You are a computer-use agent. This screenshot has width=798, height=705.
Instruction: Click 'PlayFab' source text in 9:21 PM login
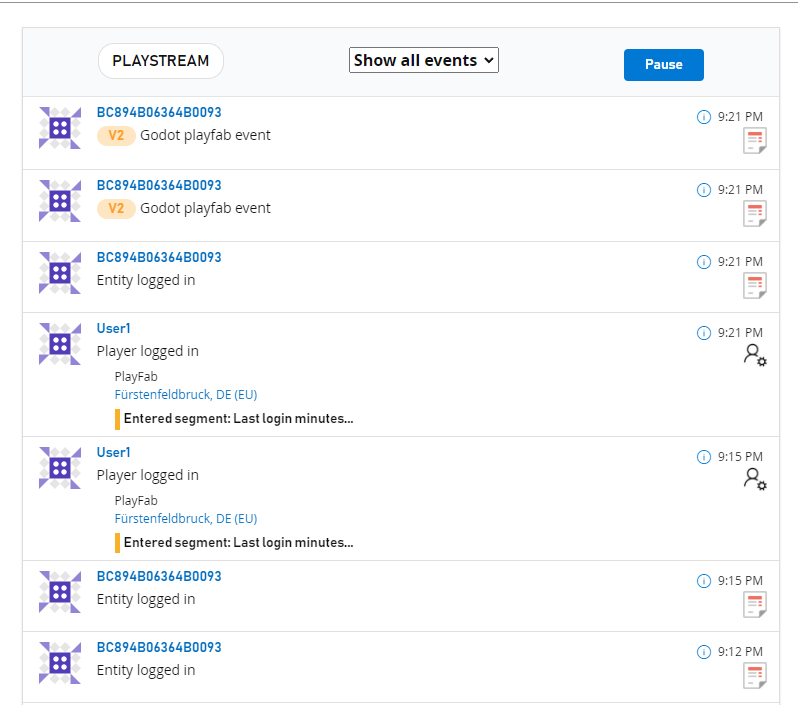tap(136, 377)
